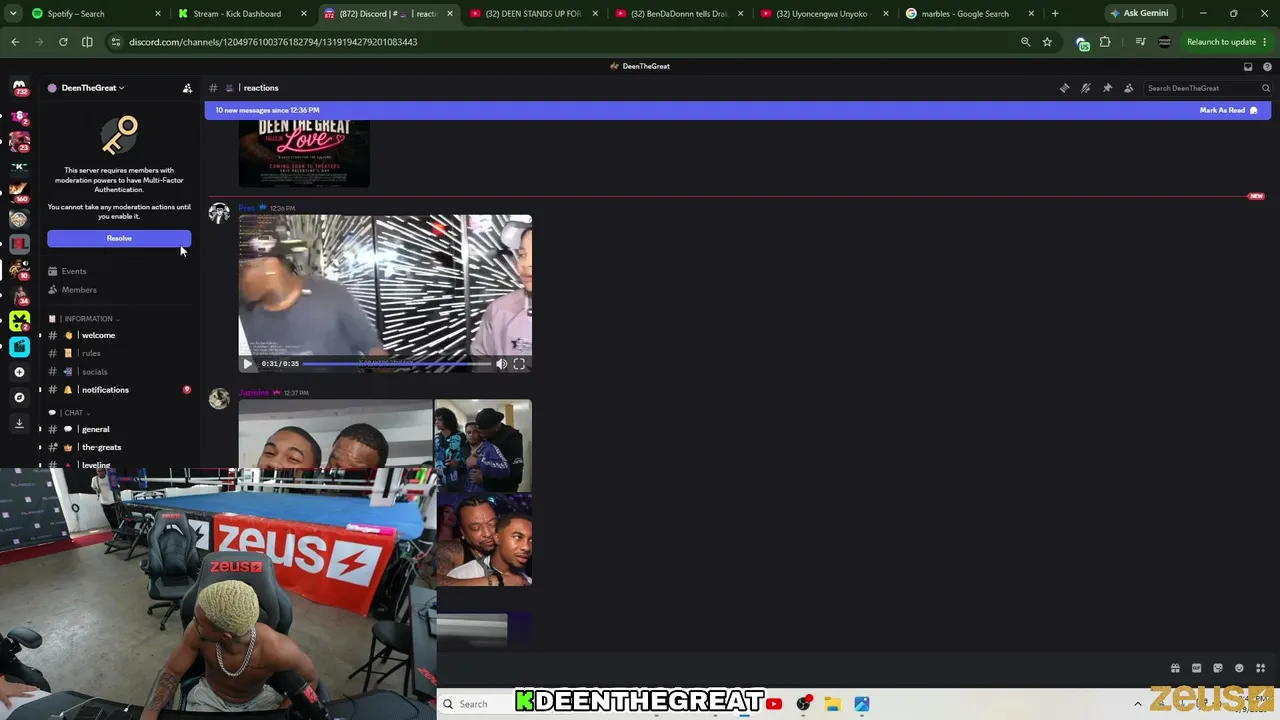Go back in browser history
1280x720 pixels.
pos(15,42)
